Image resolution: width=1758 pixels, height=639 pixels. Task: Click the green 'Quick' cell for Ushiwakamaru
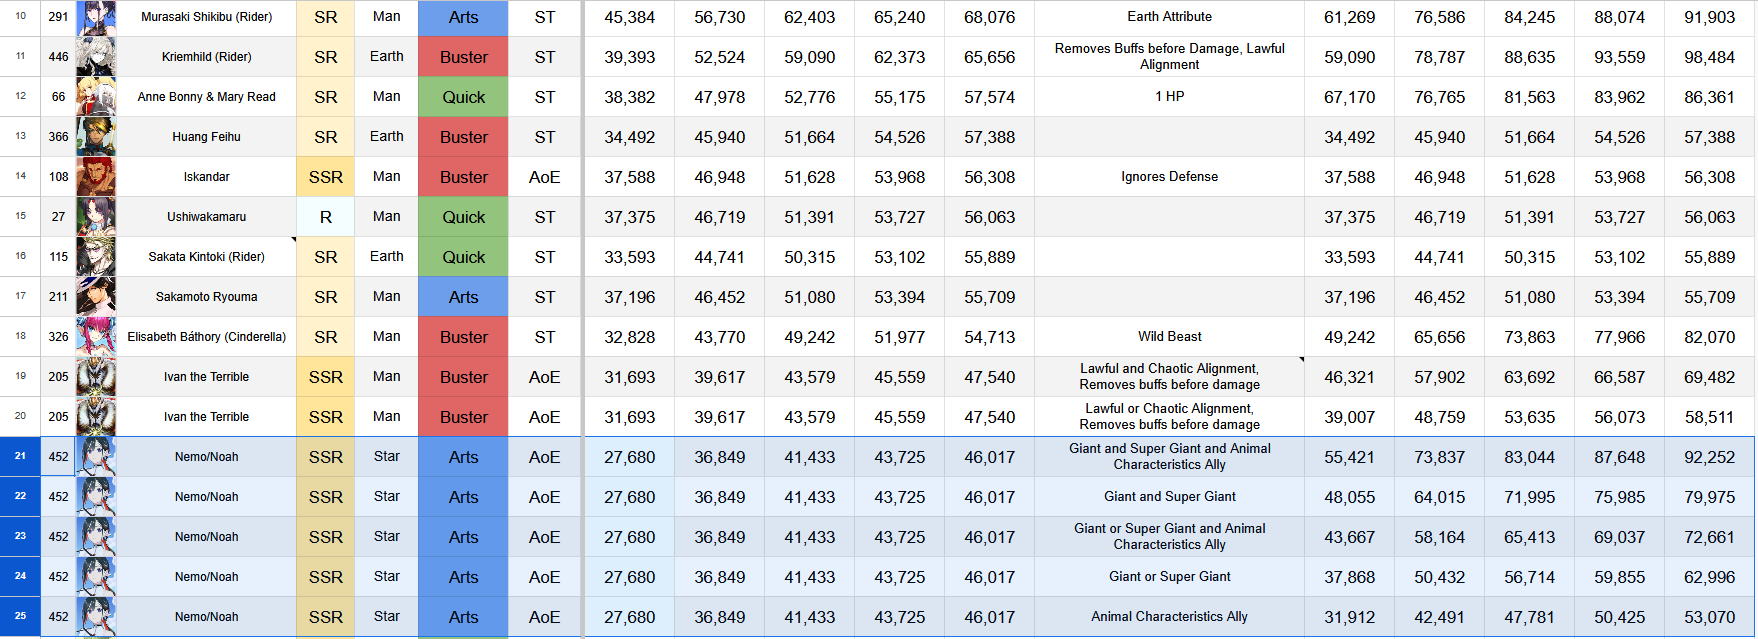pos(463,217)
